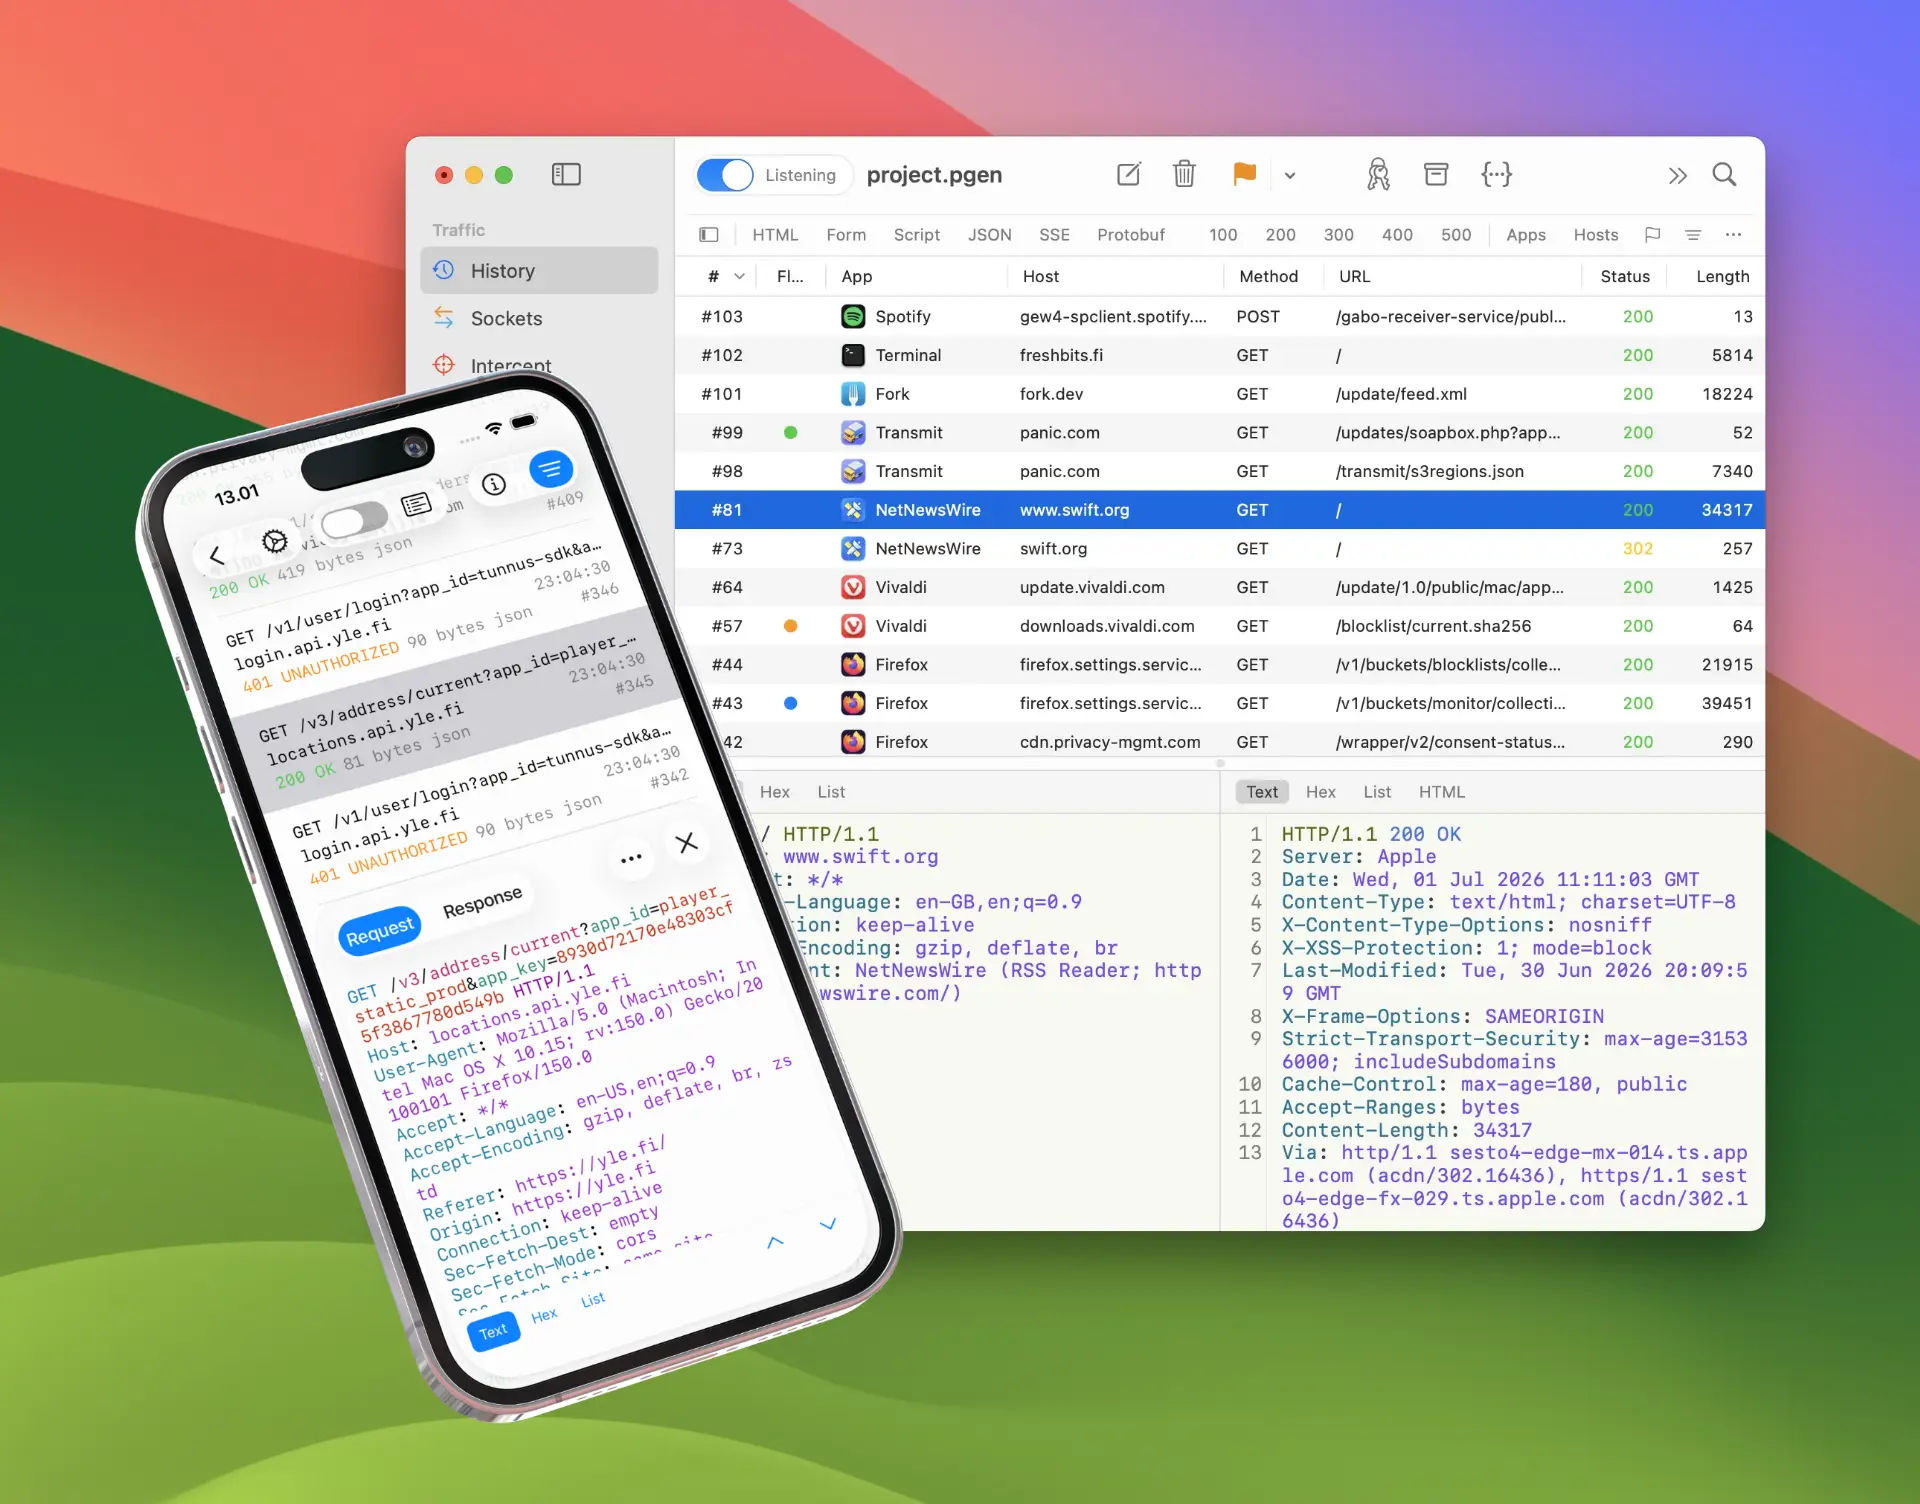Click the flag filter icon in filter bar

click(1652, 235)
